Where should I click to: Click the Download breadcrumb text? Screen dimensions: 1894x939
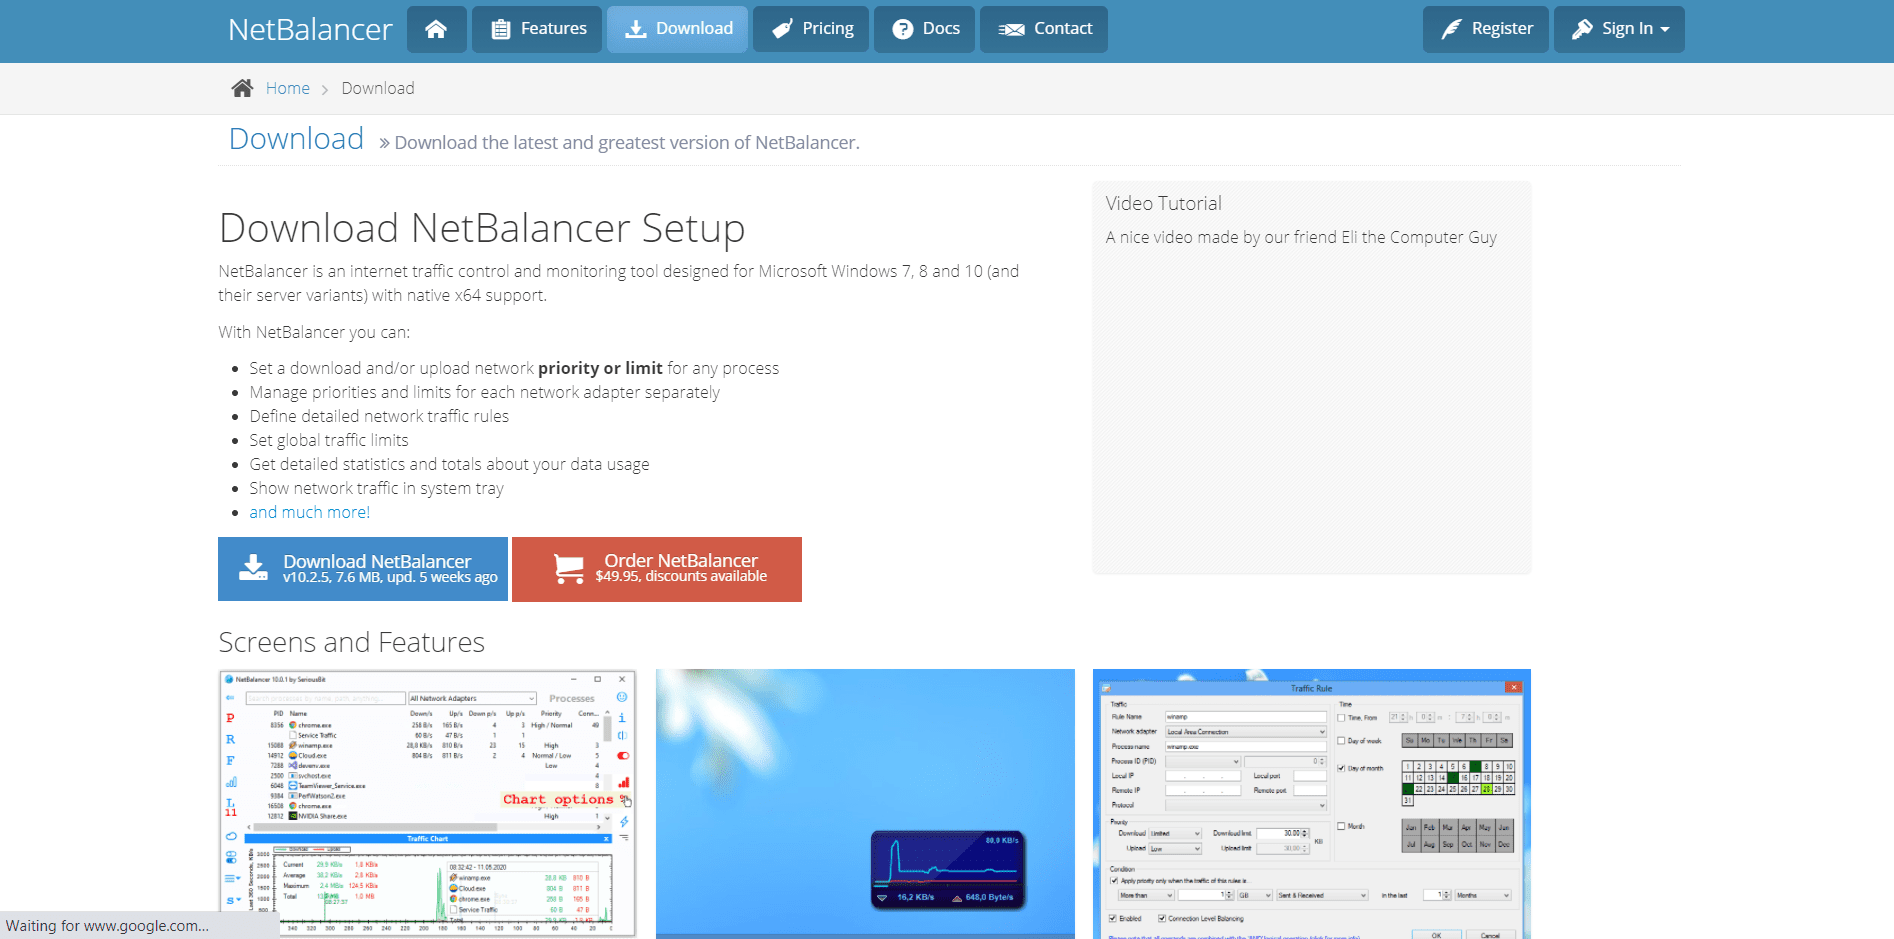pyautogui.click(x=378, y=88)
